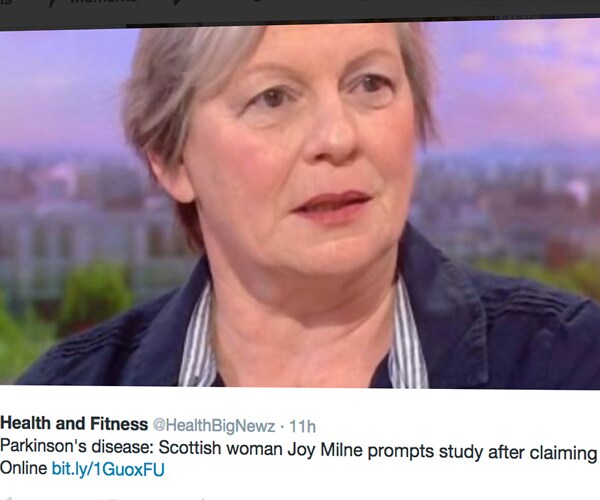The height and width of the screenshot is (500, 600).
Task: Open the 11h timestamp permalink
Action: [x=302, y=426]
